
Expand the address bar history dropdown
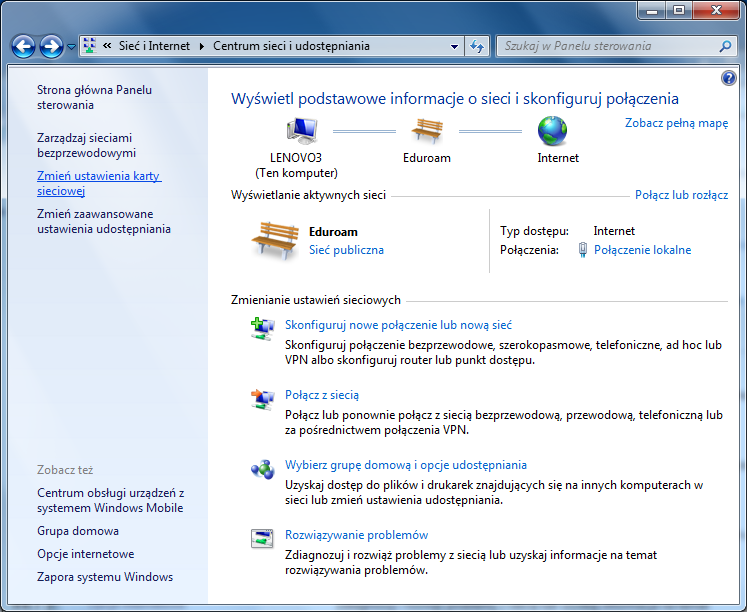coord(455,46)
